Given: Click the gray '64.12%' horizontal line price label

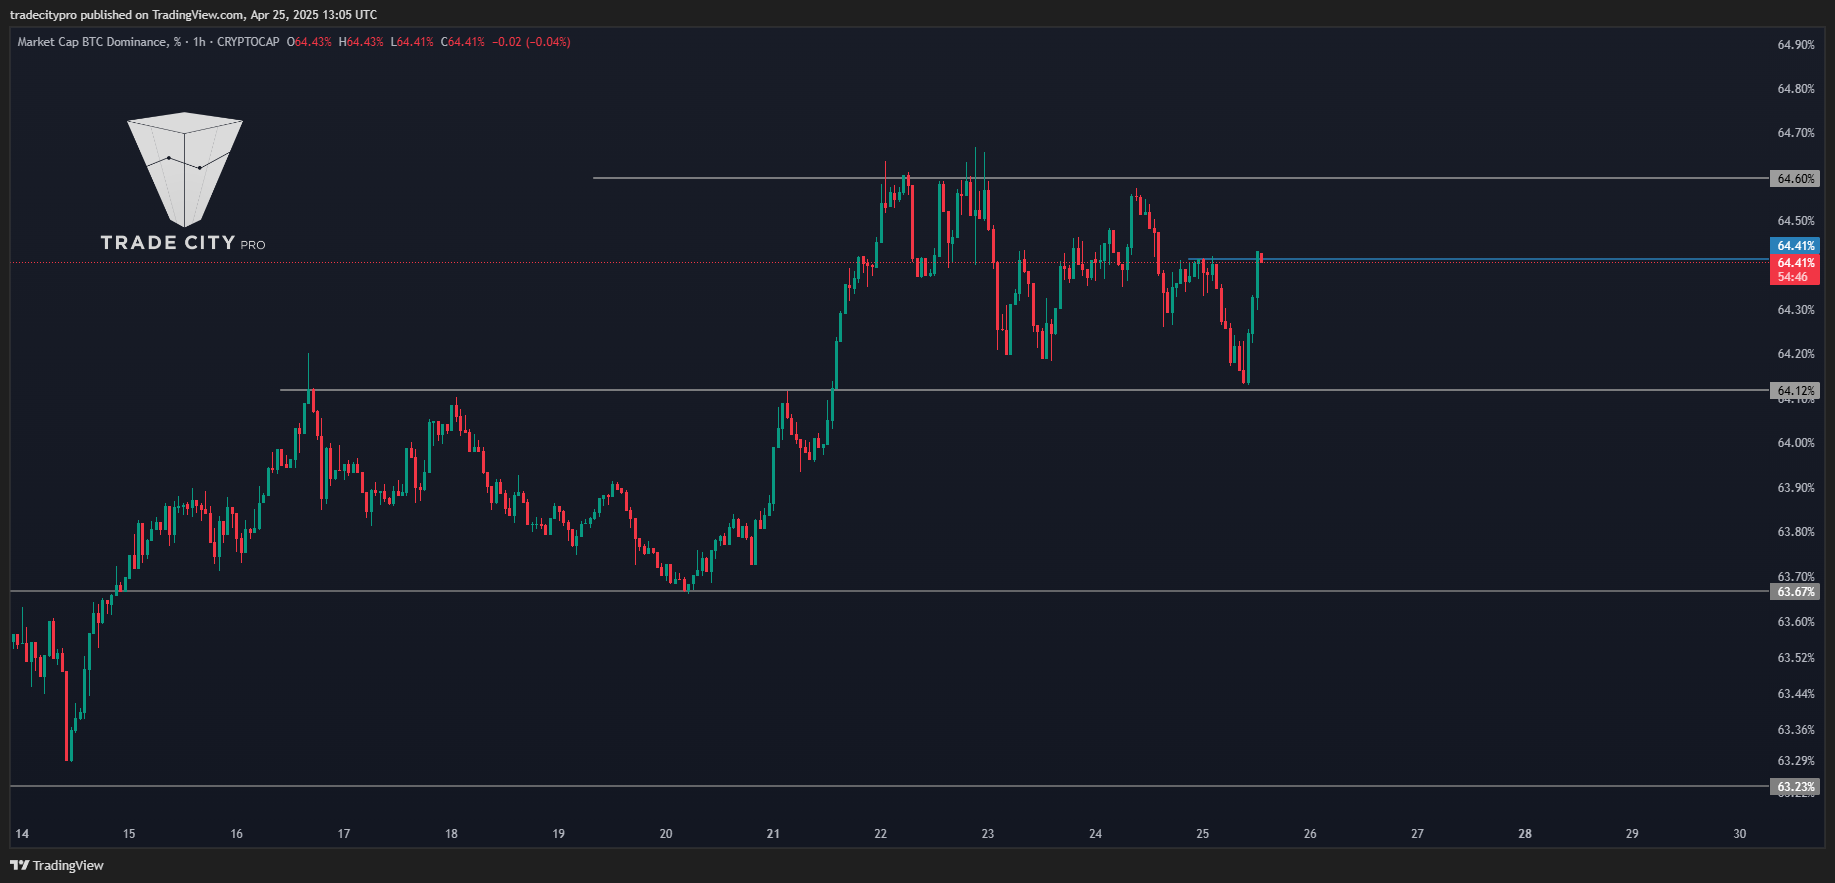Looking at the screenshot, I should coord(1795,391).
